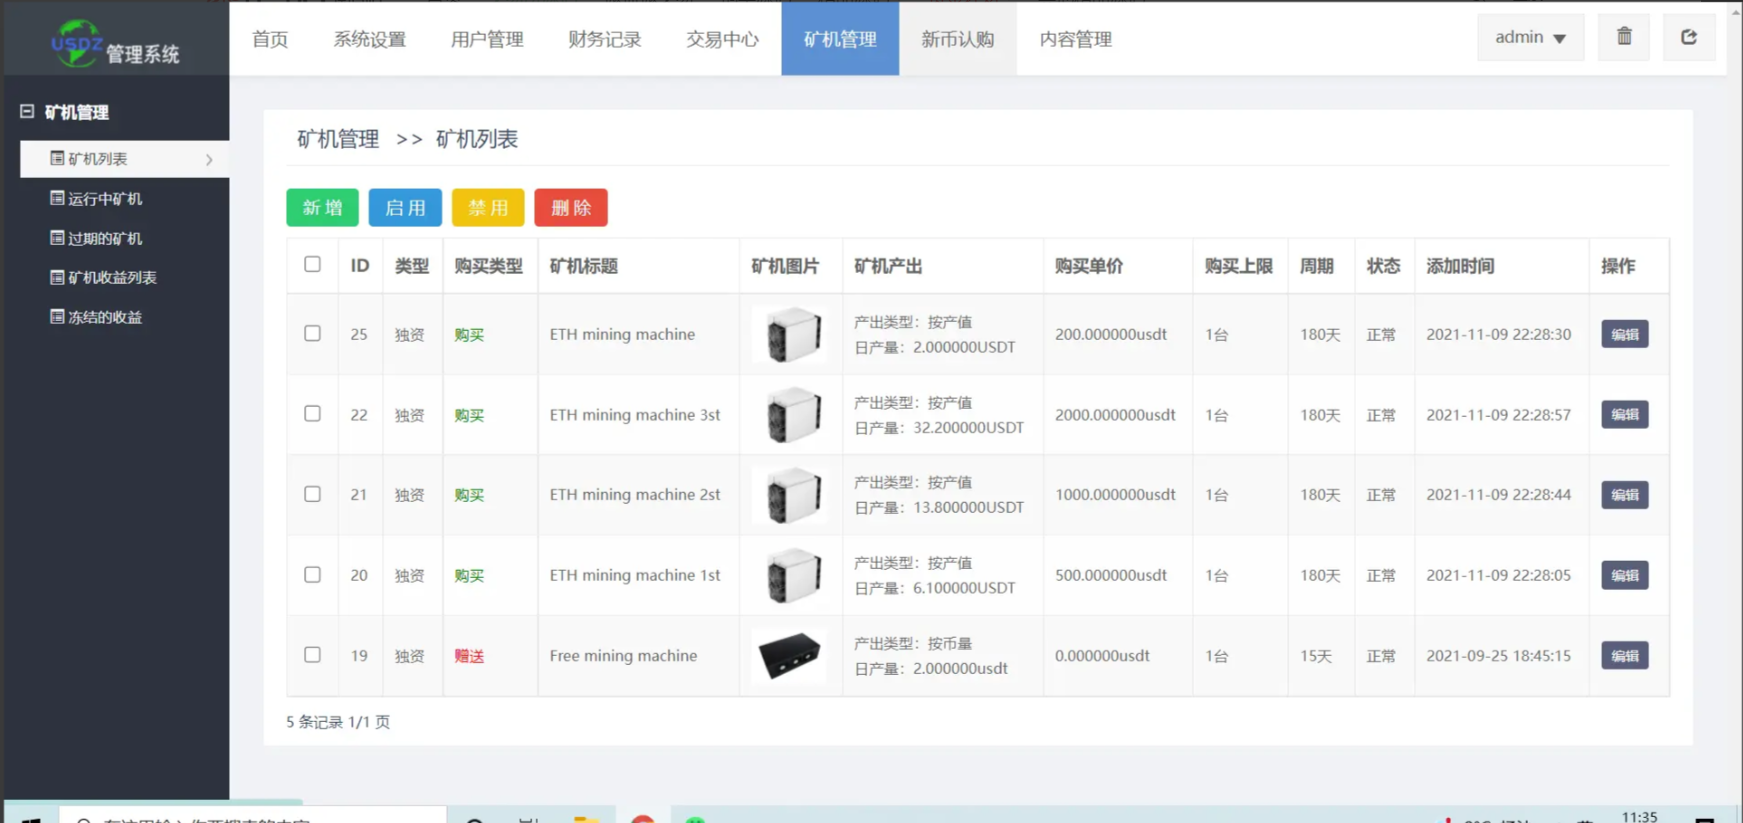Switch to the 新币认购 tab
The image size is (1743, 823).
coord(957,39)
